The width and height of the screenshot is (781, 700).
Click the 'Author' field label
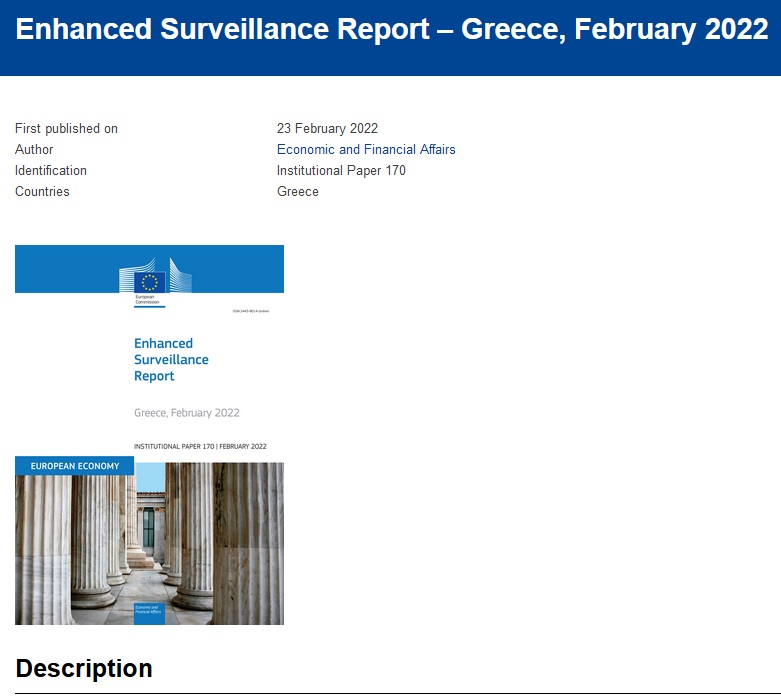34,150
